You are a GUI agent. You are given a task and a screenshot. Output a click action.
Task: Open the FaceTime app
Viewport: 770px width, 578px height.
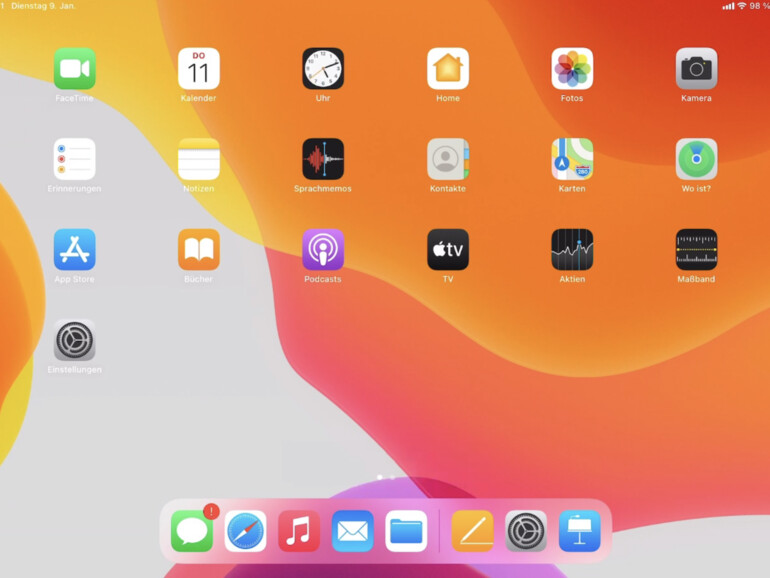75,69
